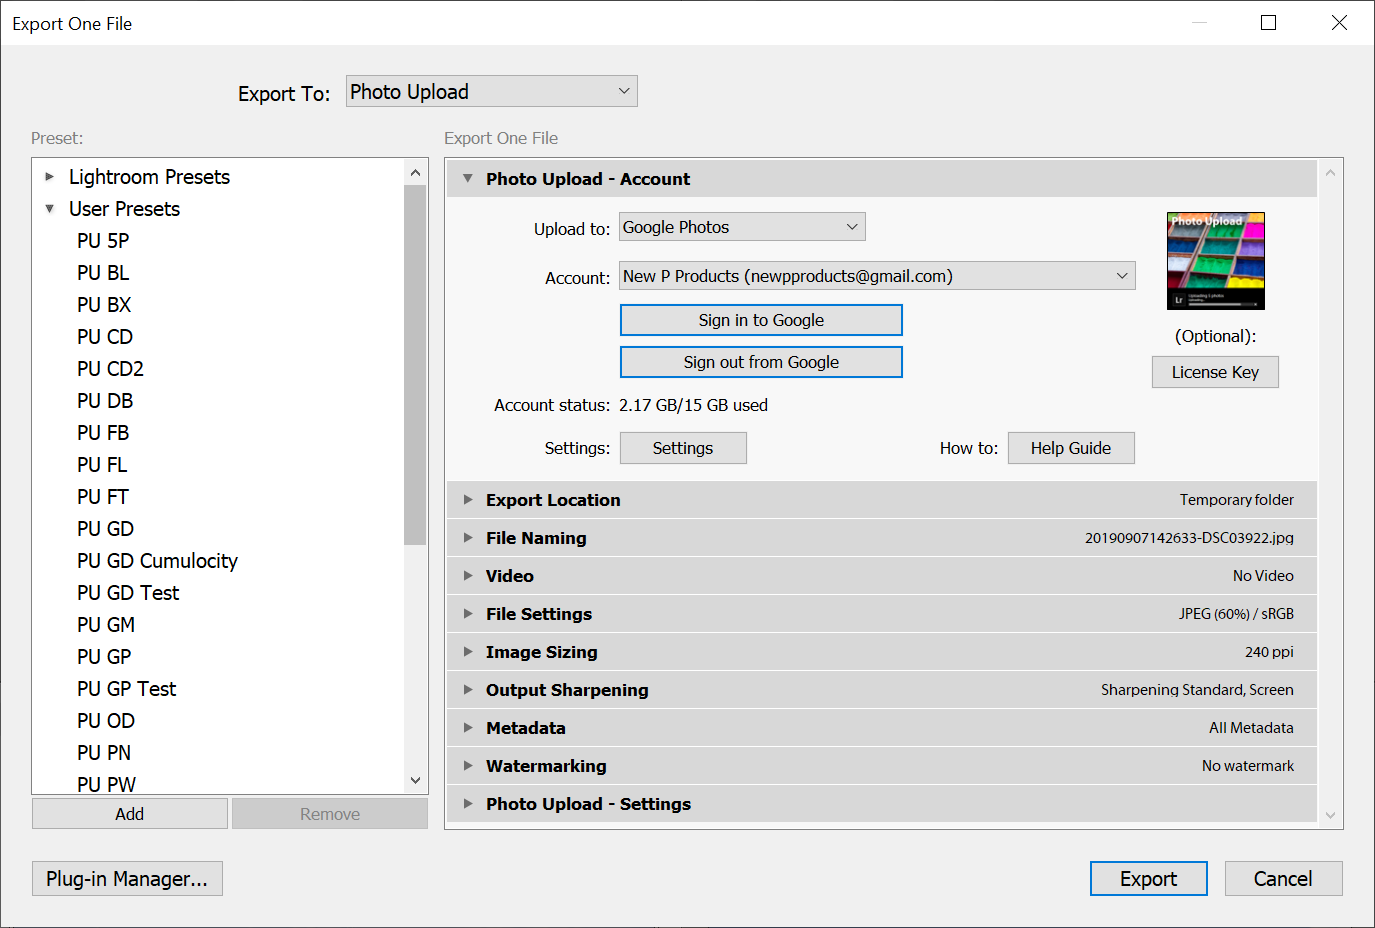This screenshot has height=928, width=1375.
Task: Collapse the User Presets tree node
Action: tap(50, 209)
